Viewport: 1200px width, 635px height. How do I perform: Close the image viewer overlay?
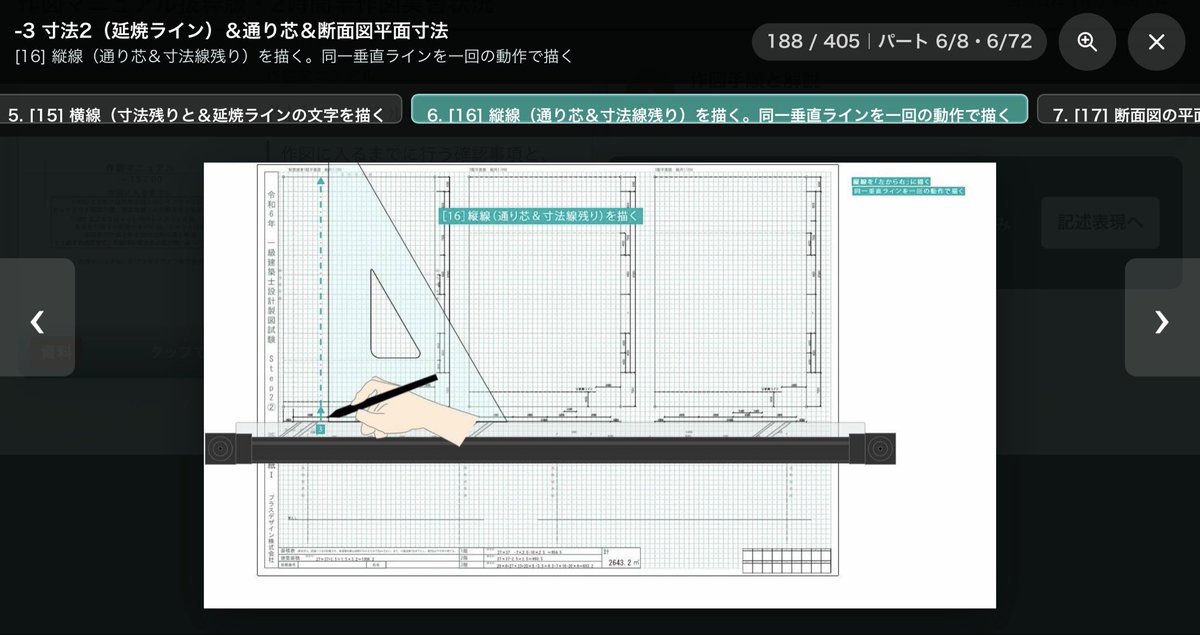coord(1156,42)
